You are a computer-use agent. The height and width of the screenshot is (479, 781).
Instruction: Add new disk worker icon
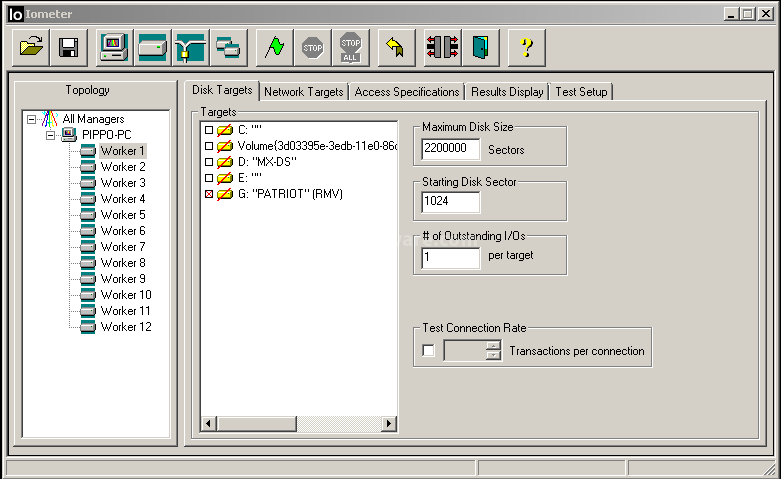coord(152,48)
